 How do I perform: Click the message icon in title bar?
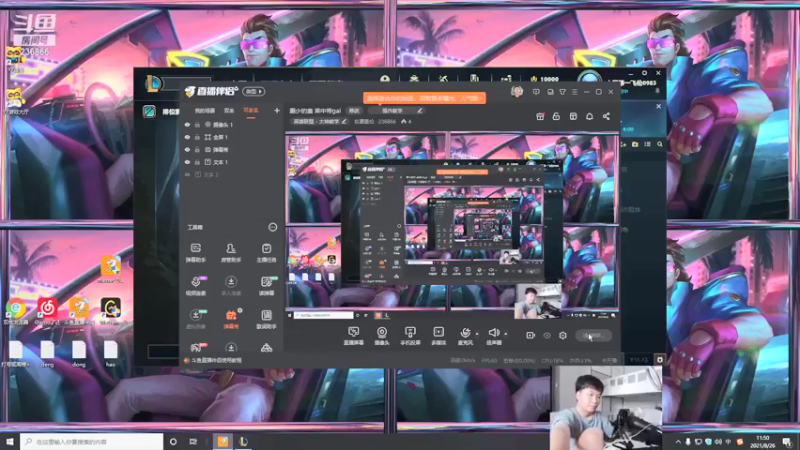pos(536,92)
